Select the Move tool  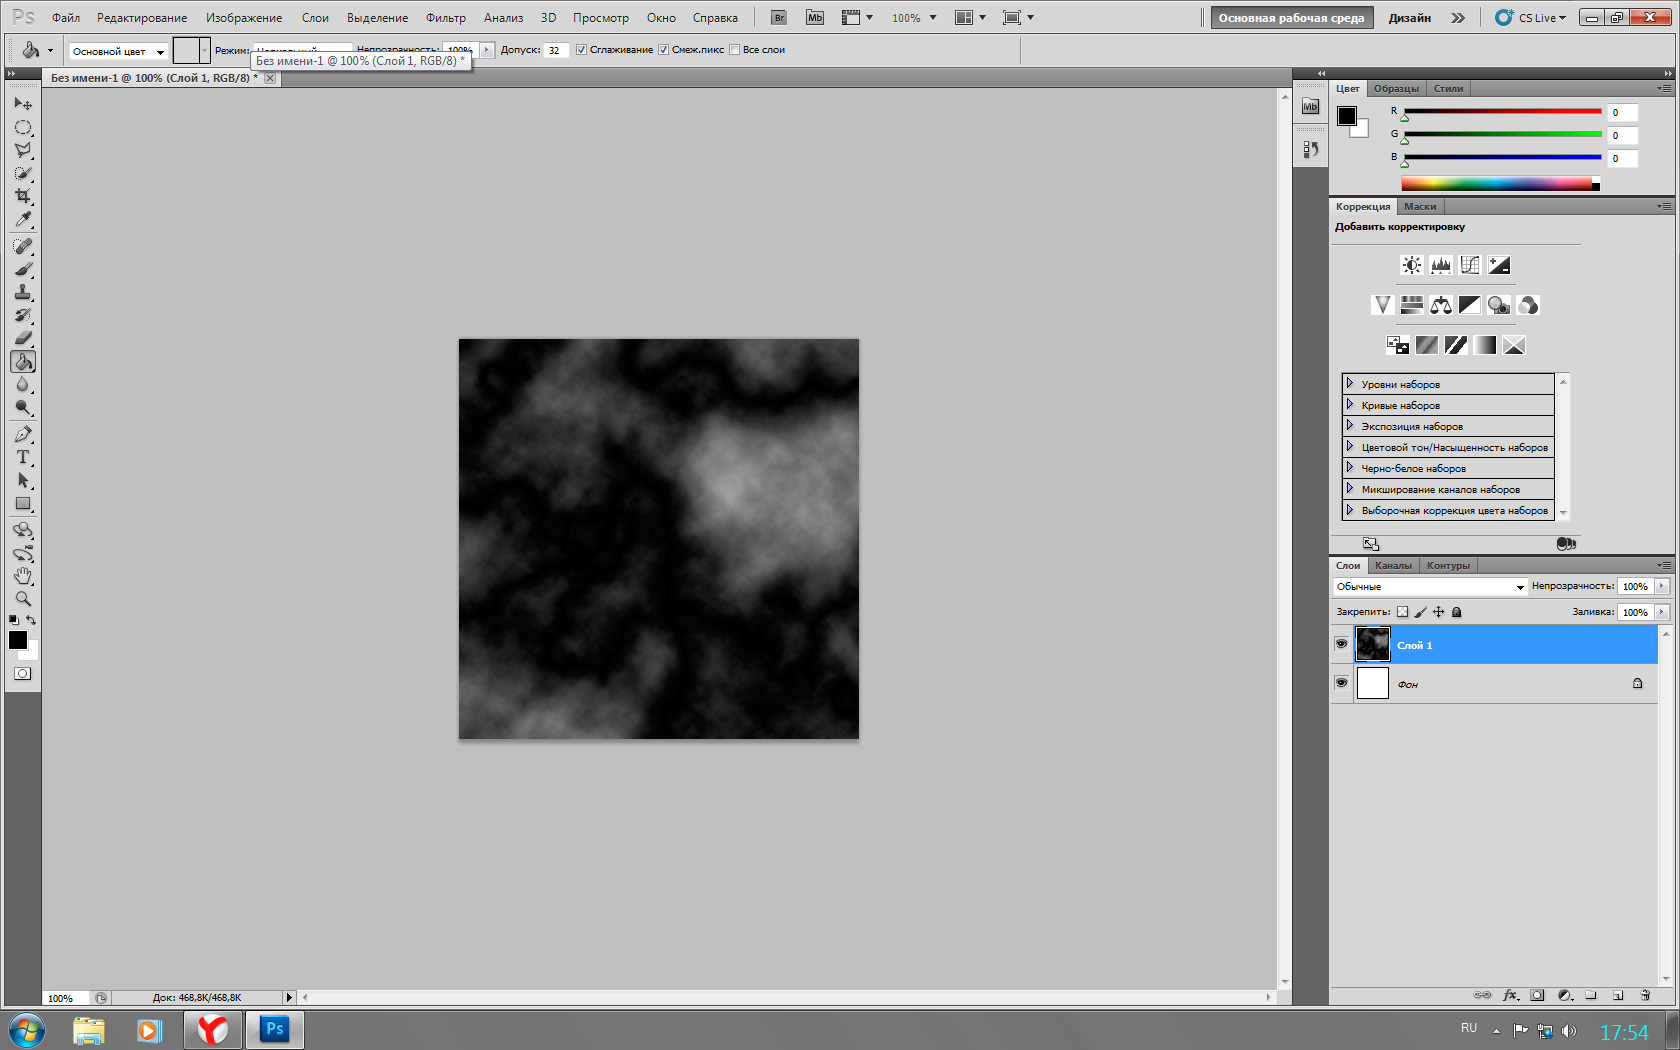click(x=23, y=104)
